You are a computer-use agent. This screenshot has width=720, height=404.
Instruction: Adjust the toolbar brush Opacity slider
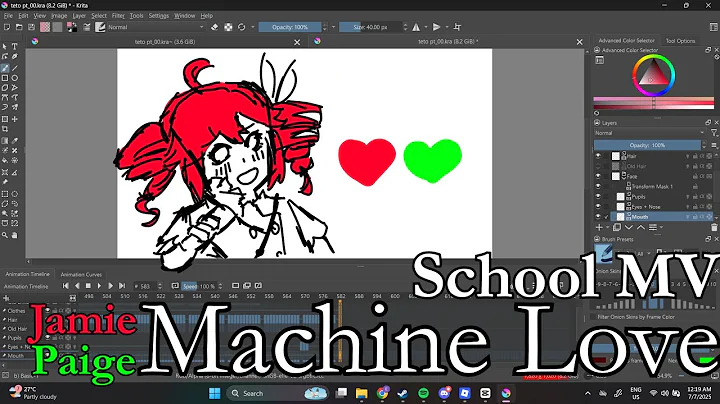290,27
